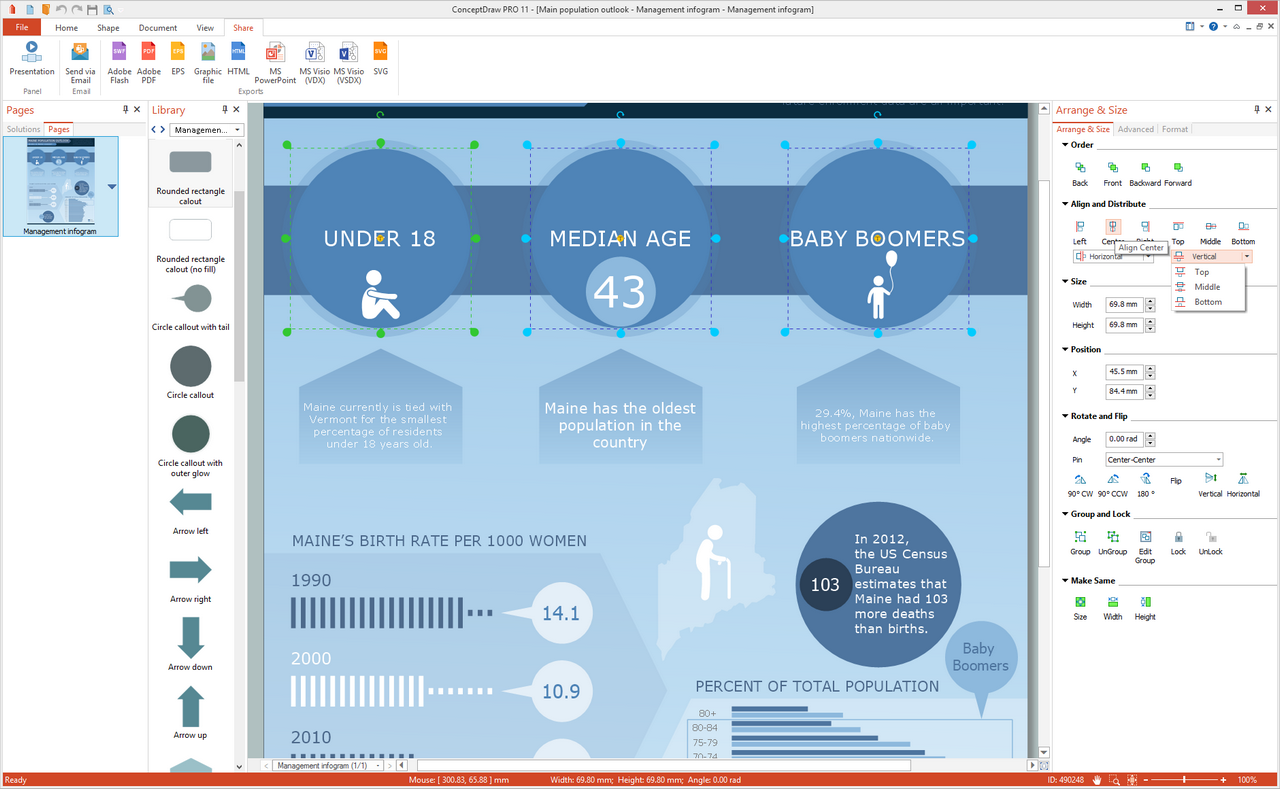1280x789 pixels.
Task: Open the File menu
Action: (x=21, y=28)
